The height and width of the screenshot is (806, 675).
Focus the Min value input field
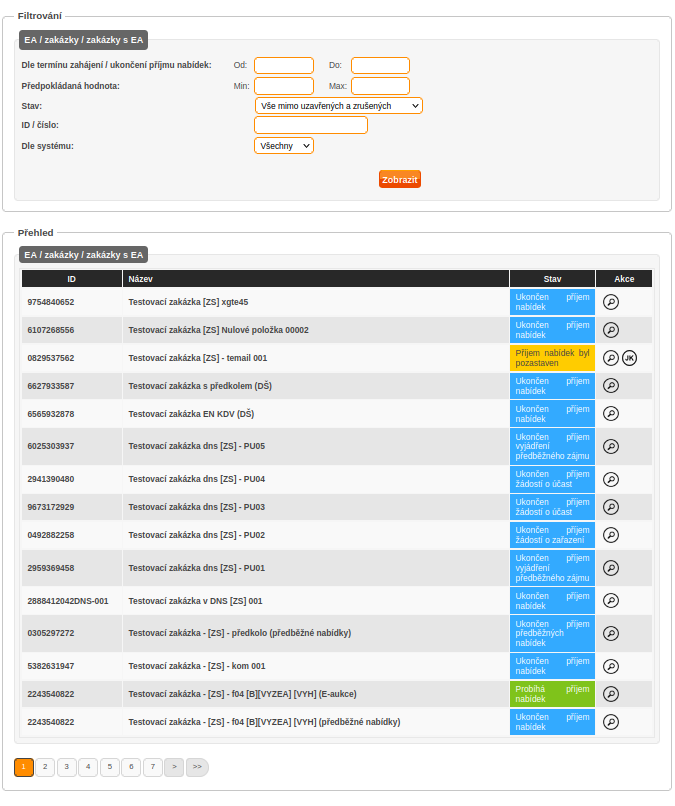coord(284,86)
